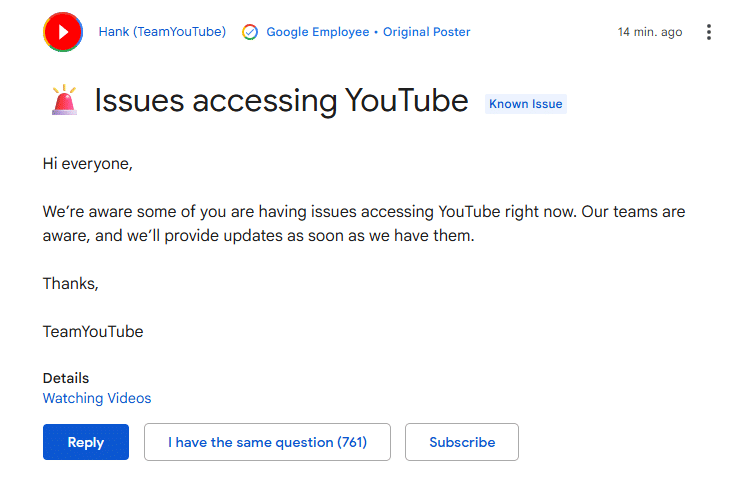Click the 14 min. ago timestamp
The height and width of the screenshot is (489, 751).
(650, 32)
